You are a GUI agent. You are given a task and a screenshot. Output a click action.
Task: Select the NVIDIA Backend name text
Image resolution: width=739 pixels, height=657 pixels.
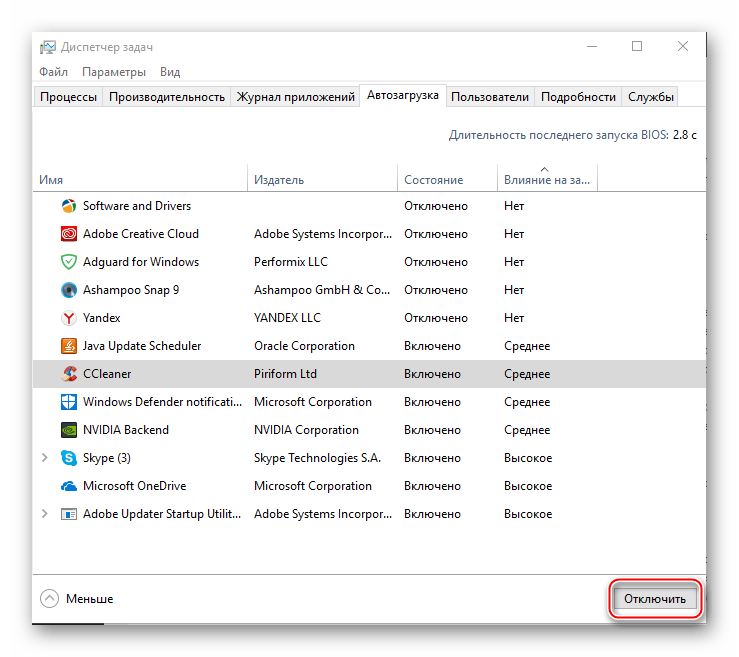click(126, 430)
